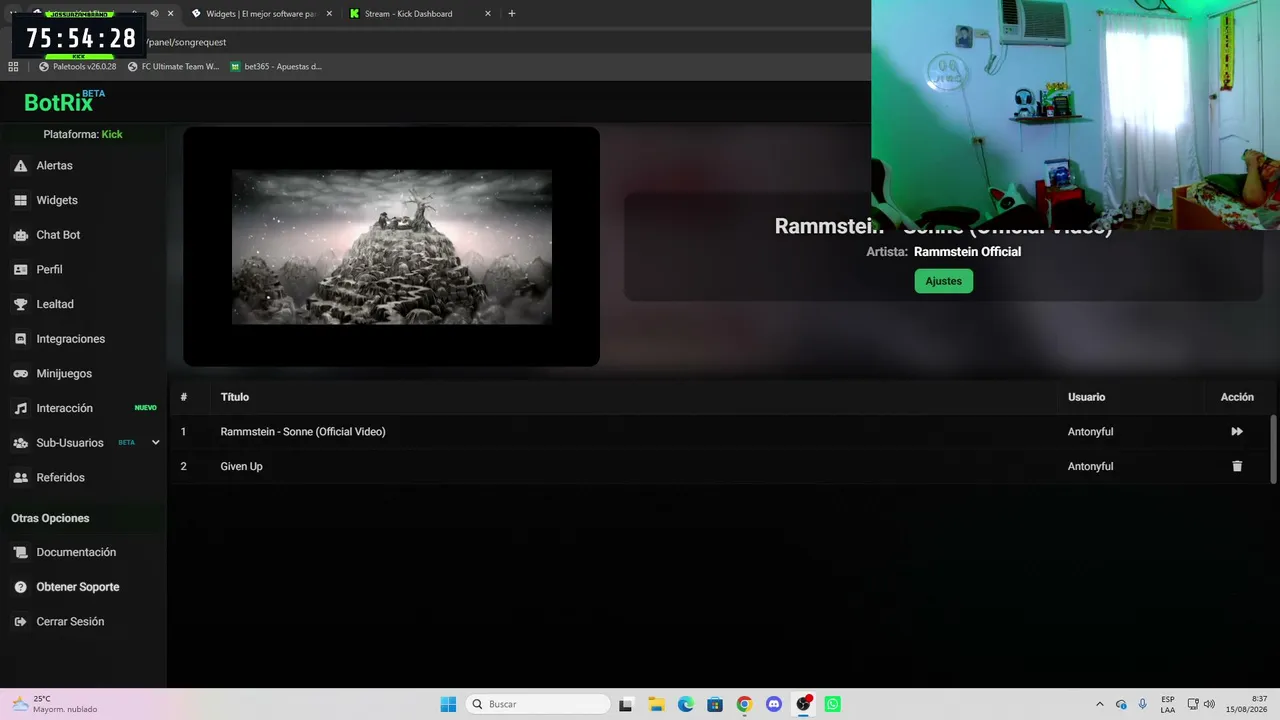Click the Kick platform label
This screenshot has width=1280, height=720.
[112, 134]
